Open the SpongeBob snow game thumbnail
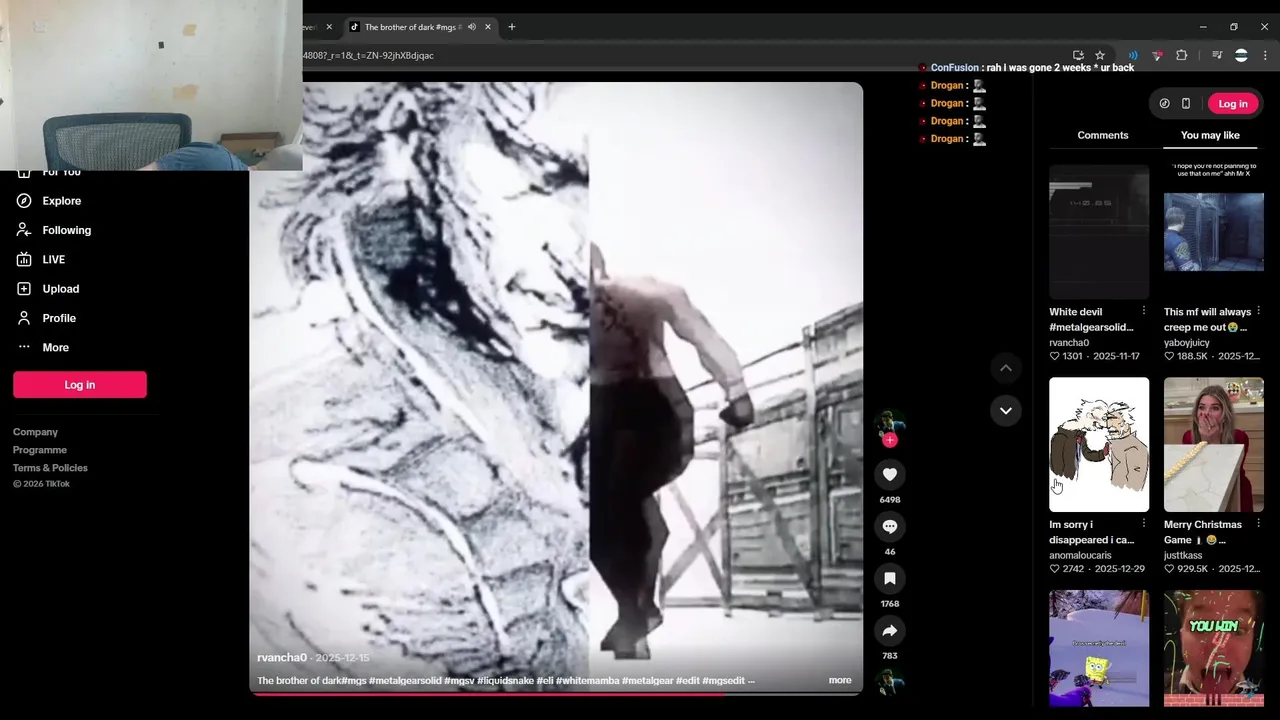Viewport: 1280px width, 720px height. tap(1099, 648)
